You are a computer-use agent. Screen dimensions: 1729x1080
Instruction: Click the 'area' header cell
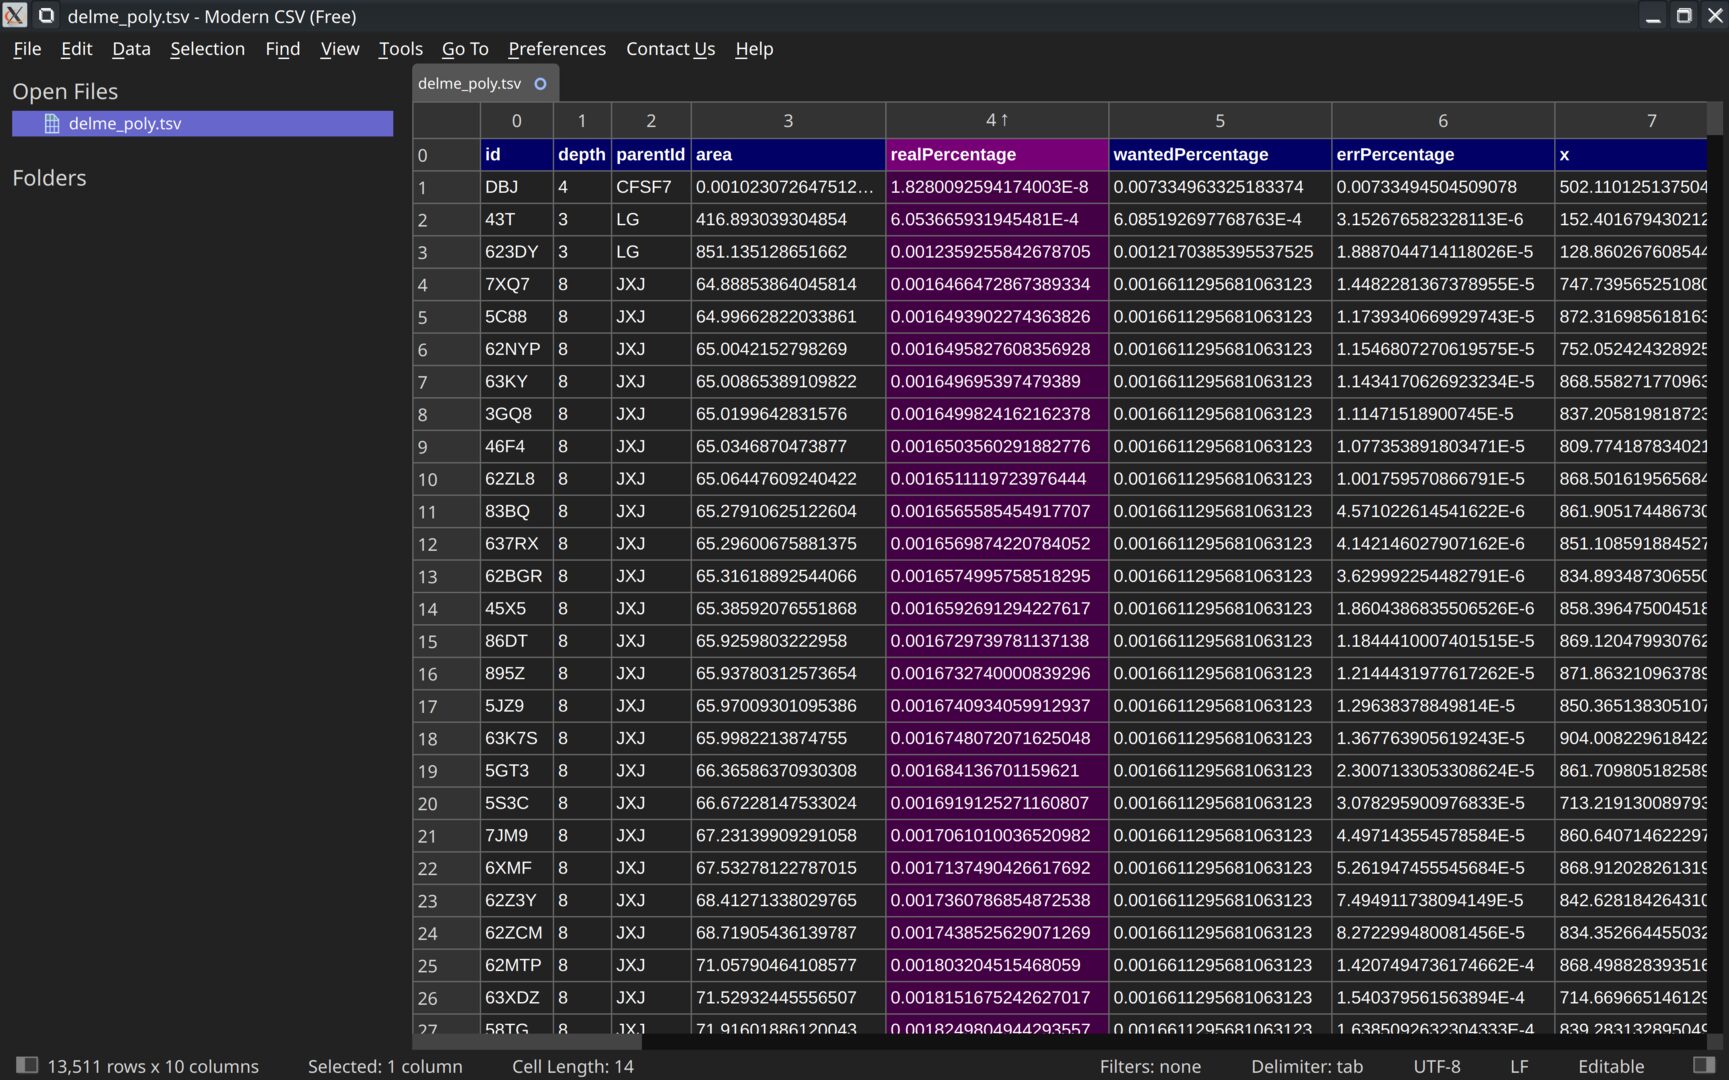tap(788, 155)
